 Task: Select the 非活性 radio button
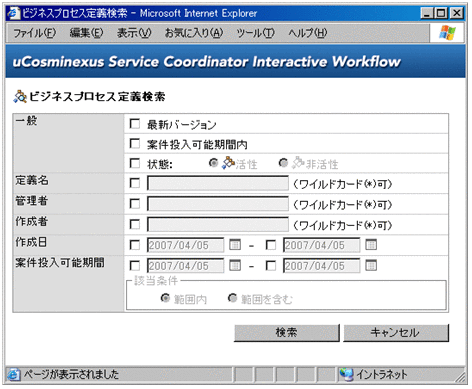(x=283, y=163)
